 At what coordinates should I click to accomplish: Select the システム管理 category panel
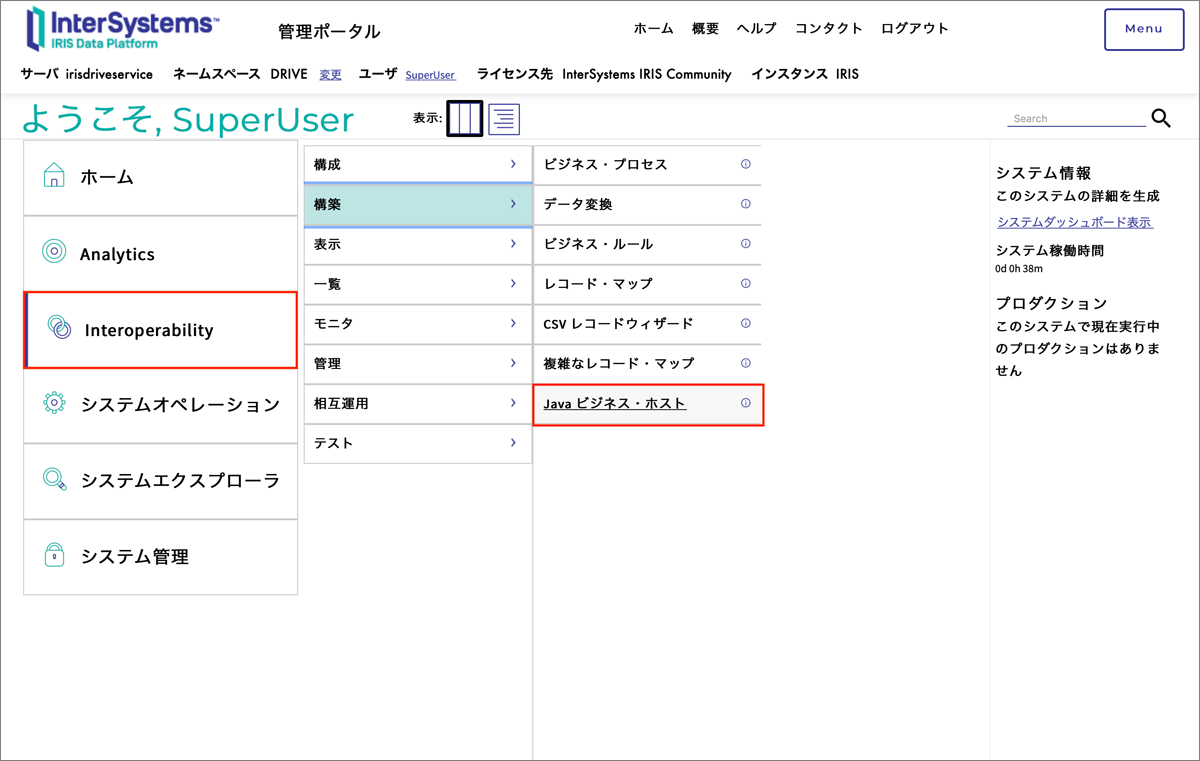tap(161, 557)
